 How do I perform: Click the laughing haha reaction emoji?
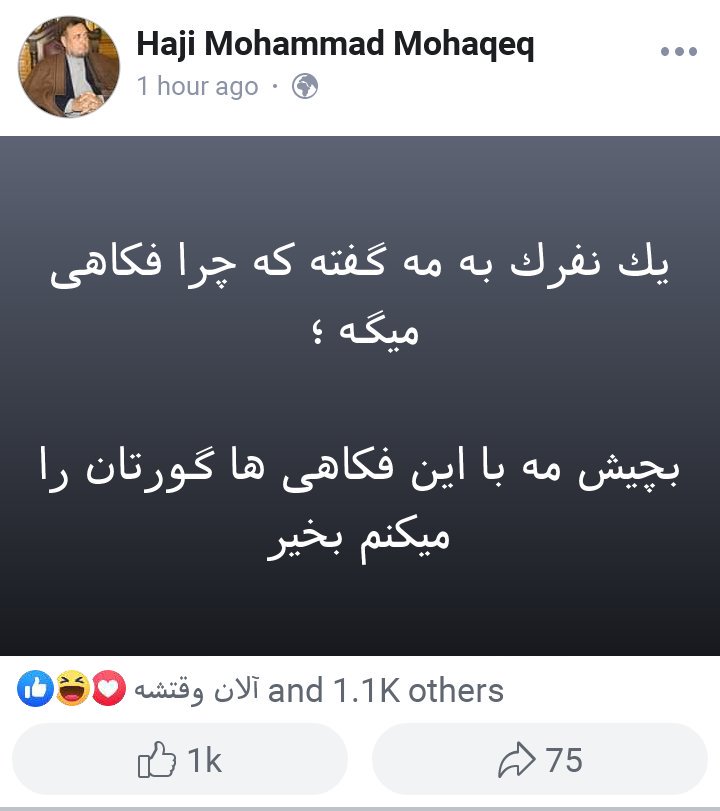click(x=72, y=688)
